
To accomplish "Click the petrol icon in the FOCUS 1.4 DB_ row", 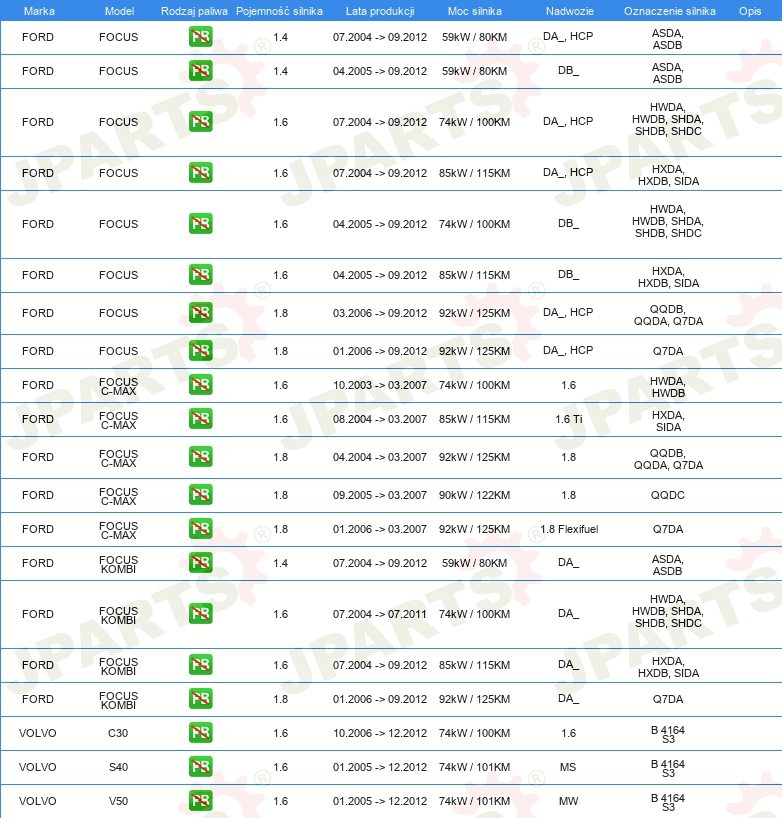I will pos(200,70).
